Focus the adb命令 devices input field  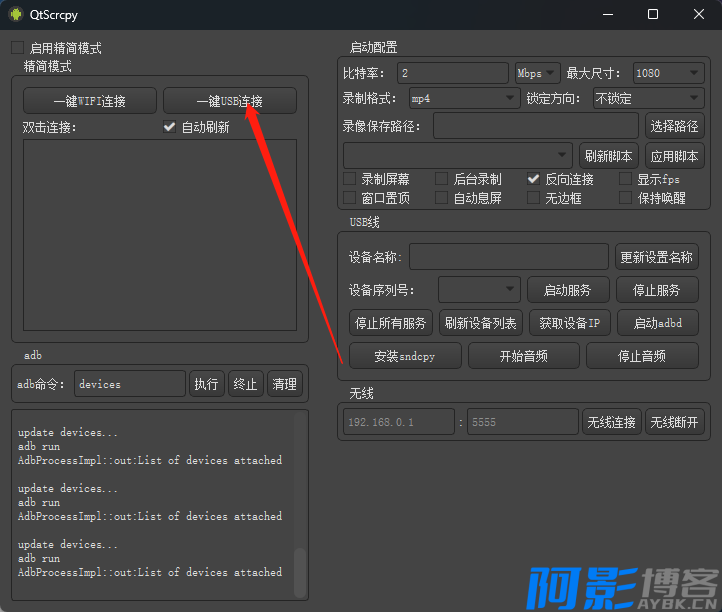point(130,384)
